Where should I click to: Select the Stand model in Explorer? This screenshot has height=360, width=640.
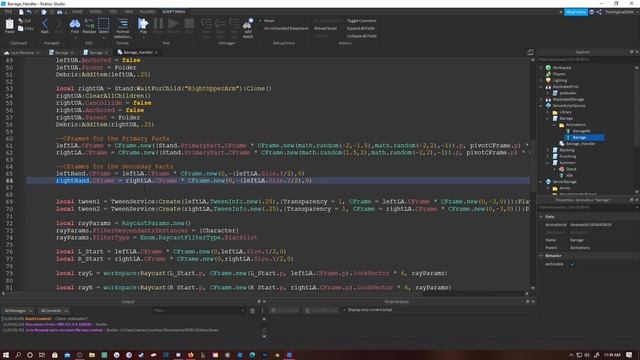567,169
